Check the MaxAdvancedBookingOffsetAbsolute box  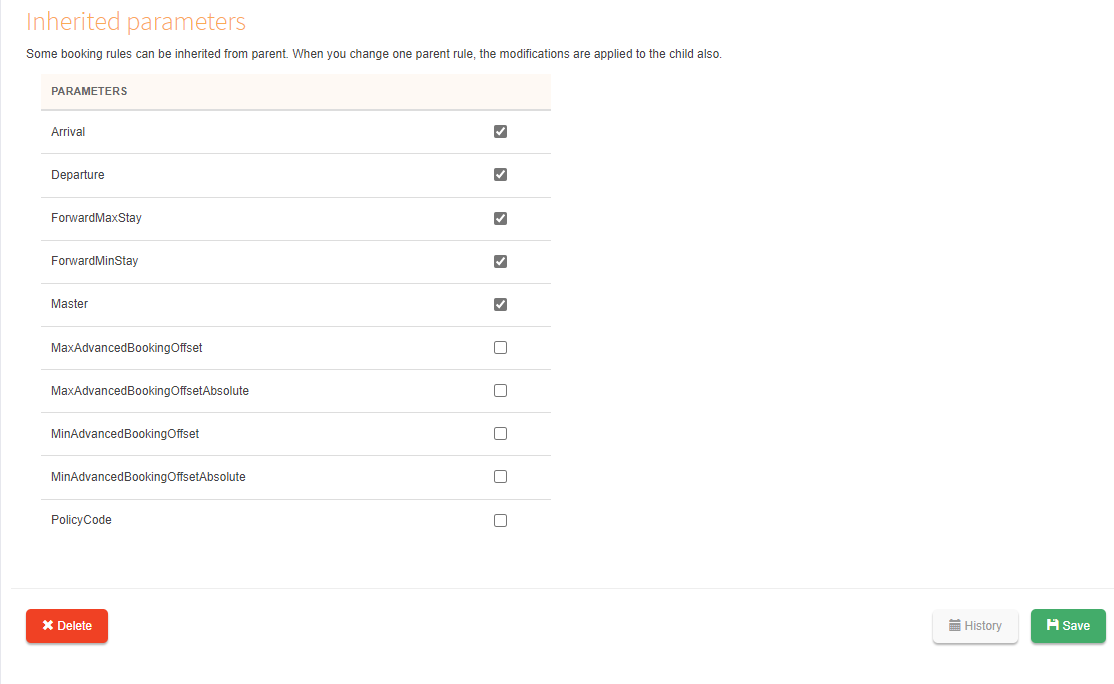500,390
